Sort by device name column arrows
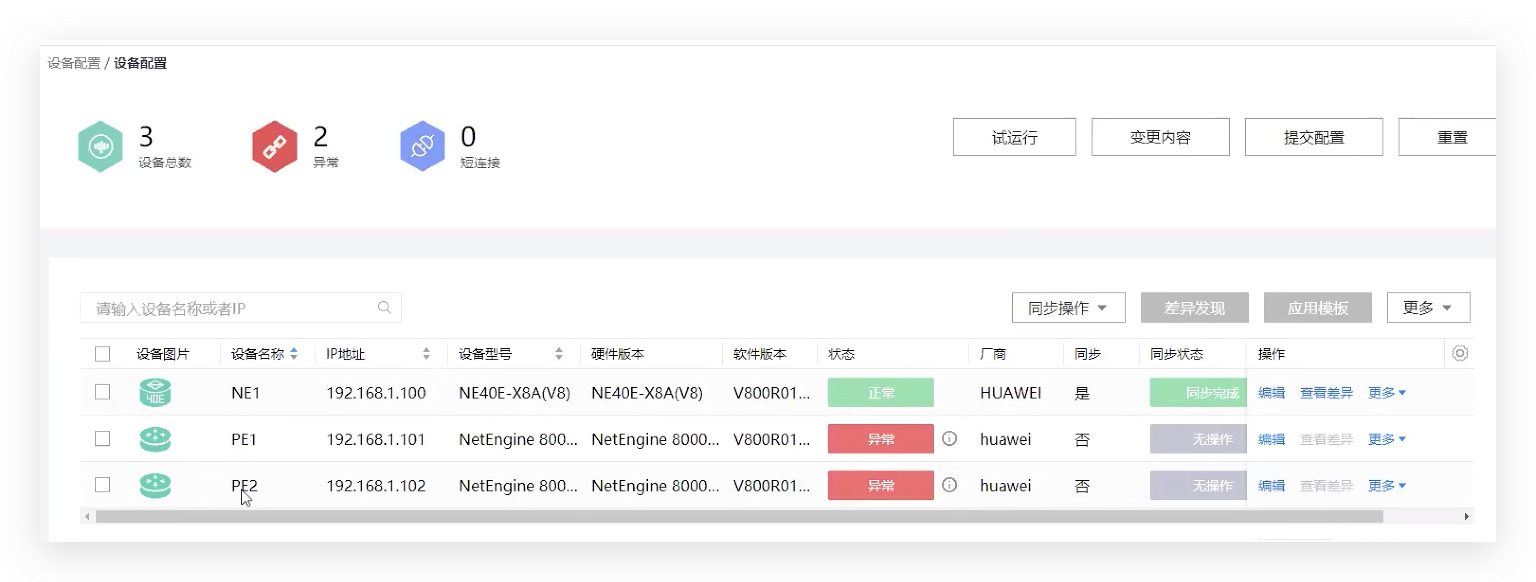Image resolution: width=1536 pixels, height=582 pixels. pos(294,354)
